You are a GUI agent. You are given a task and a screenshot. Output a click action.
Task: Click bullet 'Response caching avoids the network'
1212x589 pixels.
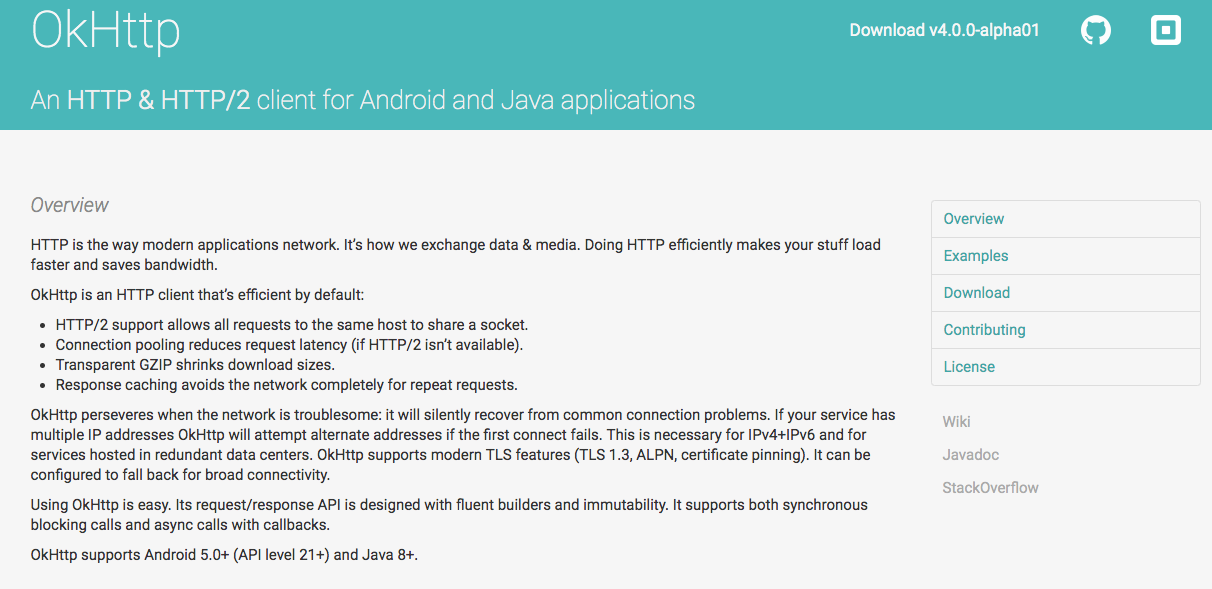tap(287, 385)
